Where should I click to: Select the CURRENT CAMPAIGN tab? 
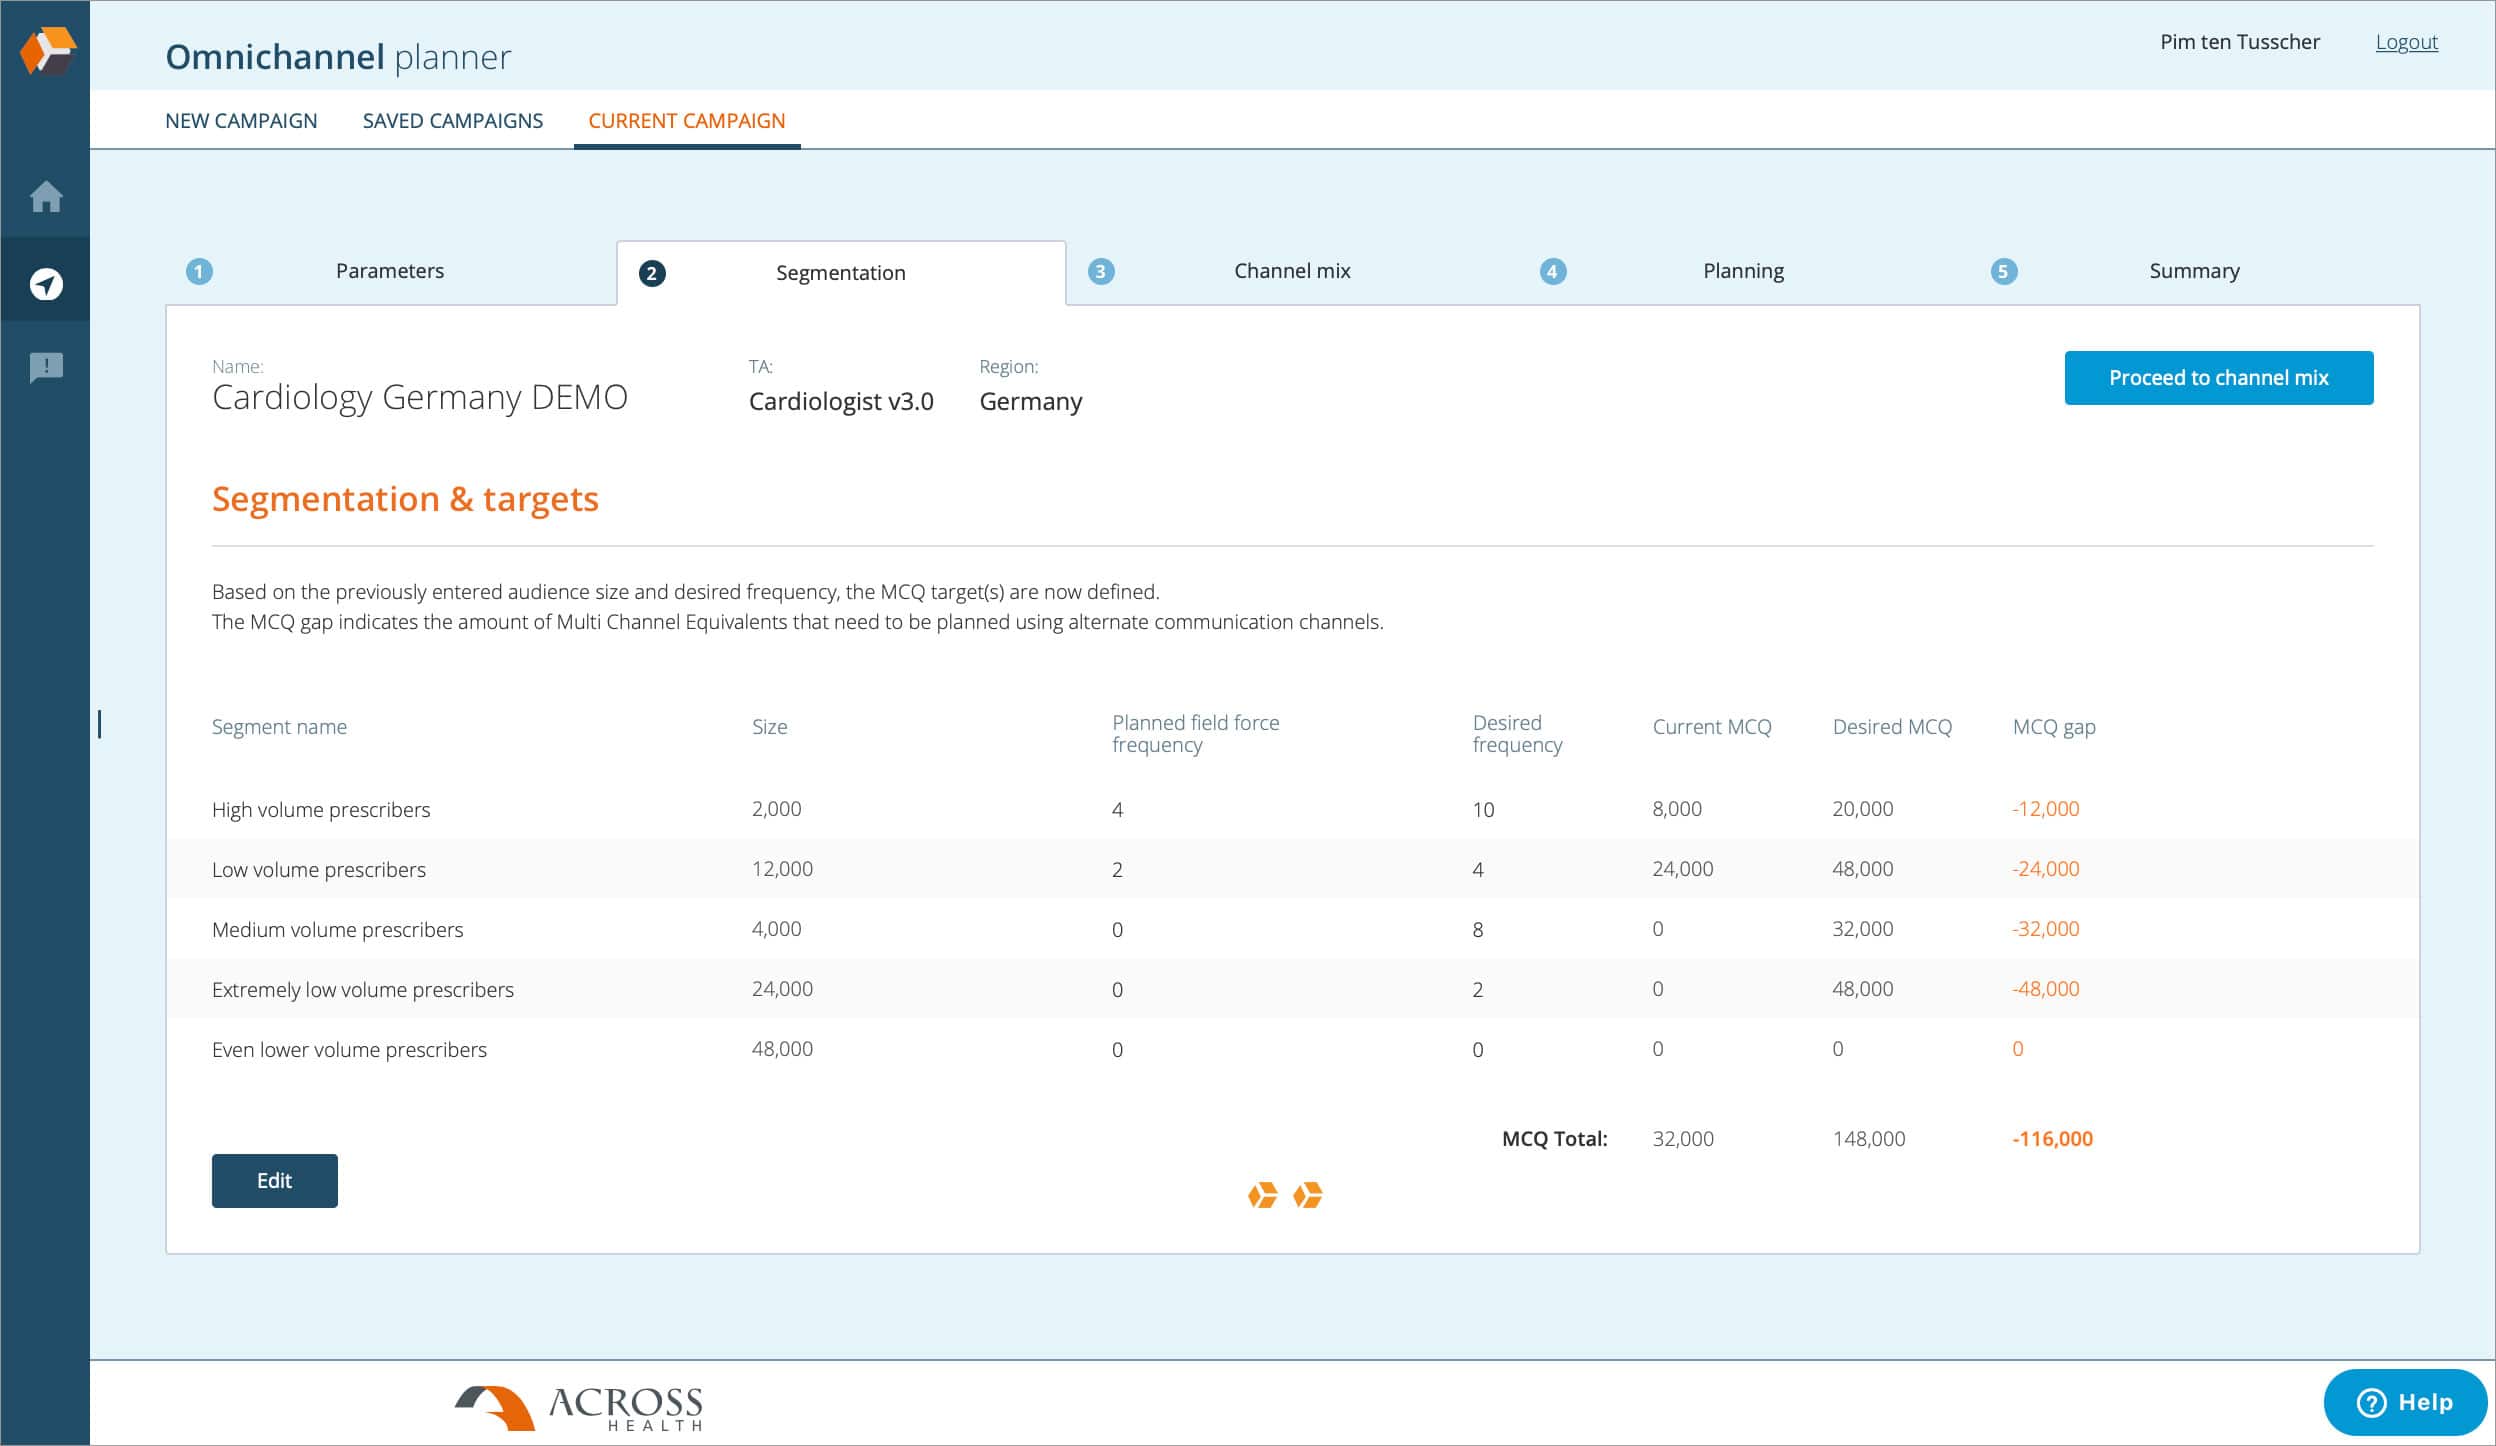(x=687, y=121)
